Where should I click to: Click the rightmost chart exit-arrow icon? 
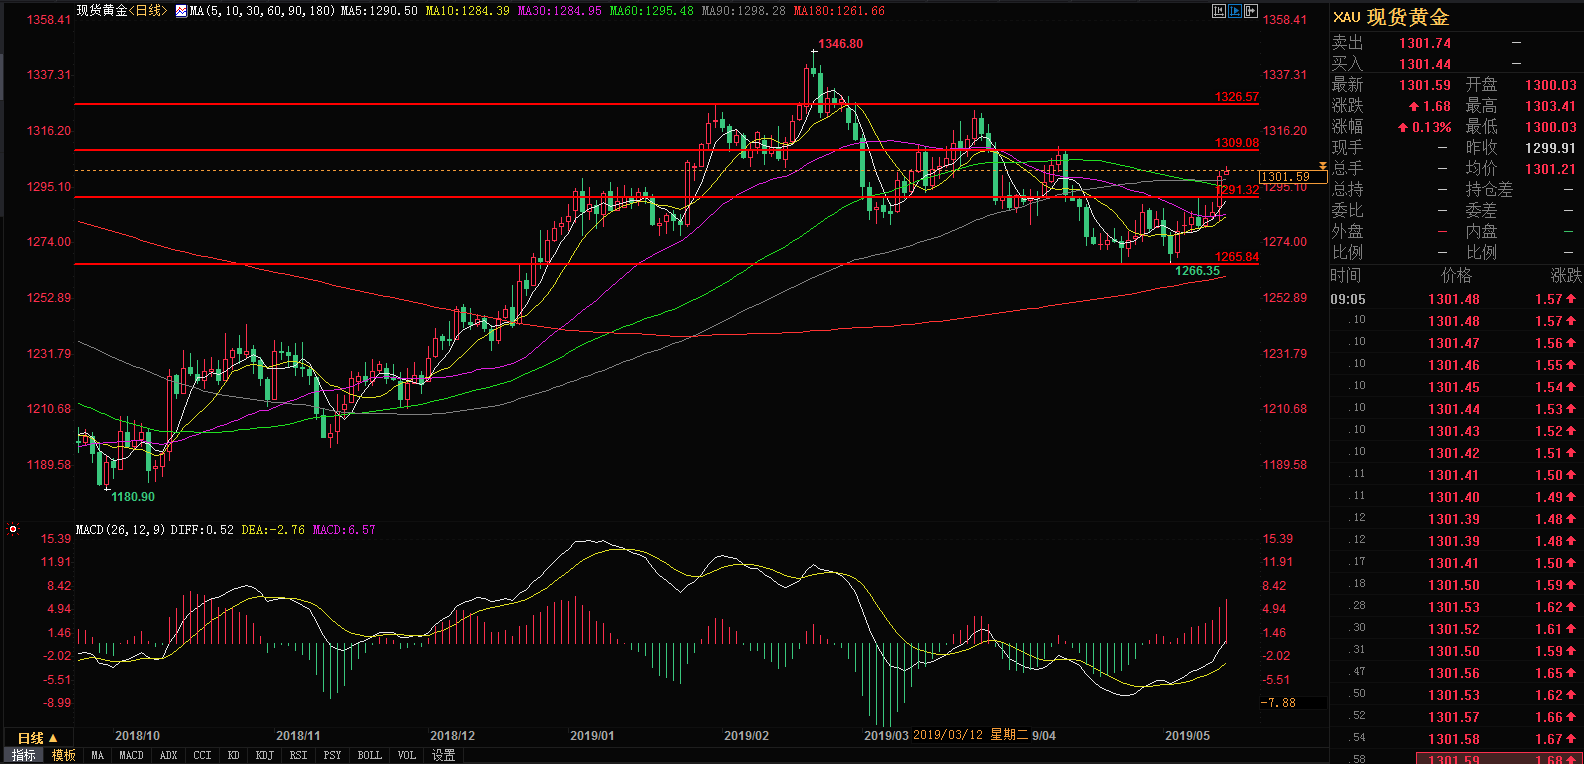[1250, 11]
